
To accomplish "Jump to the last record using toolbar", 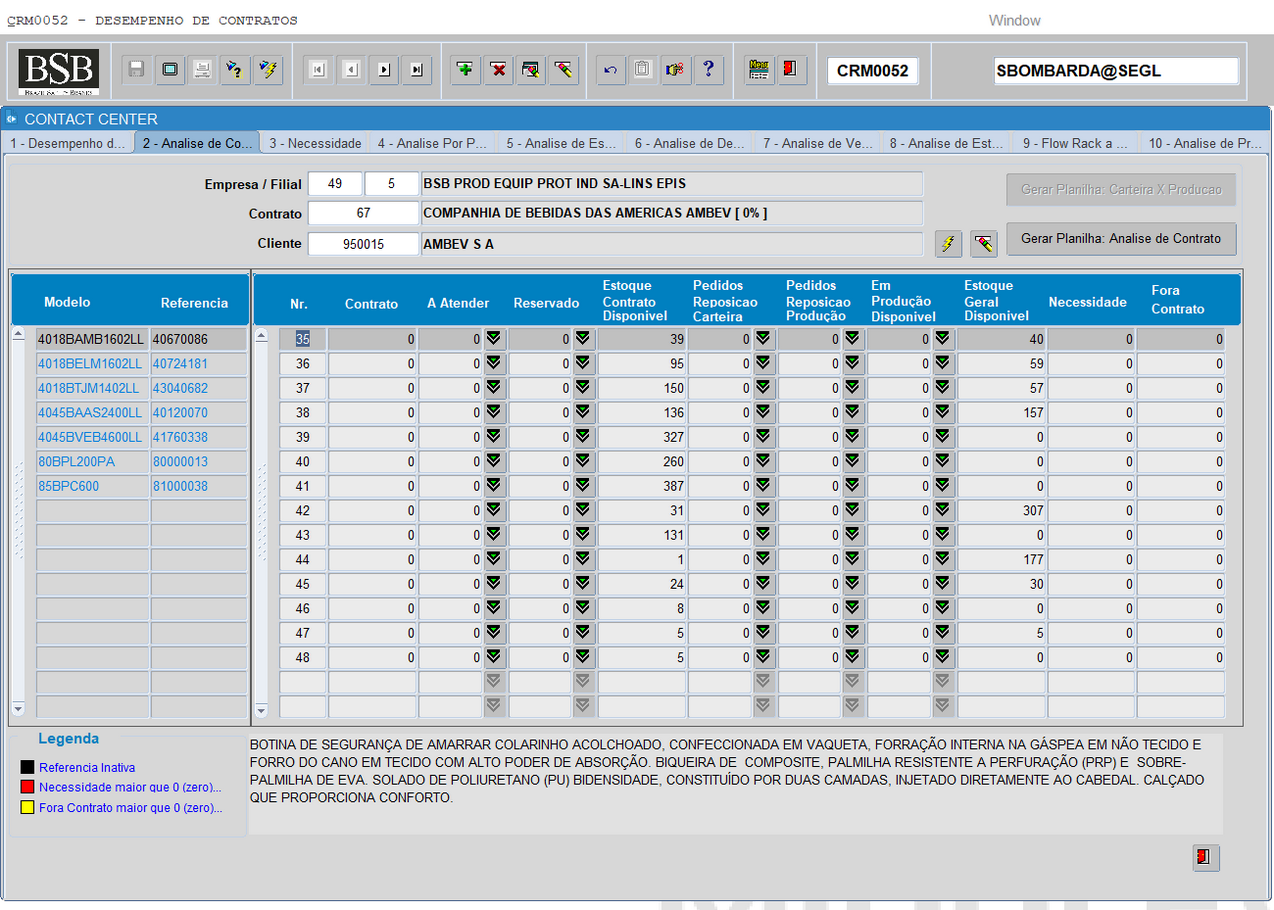I will pyautogui.click(x=416, y=70).
